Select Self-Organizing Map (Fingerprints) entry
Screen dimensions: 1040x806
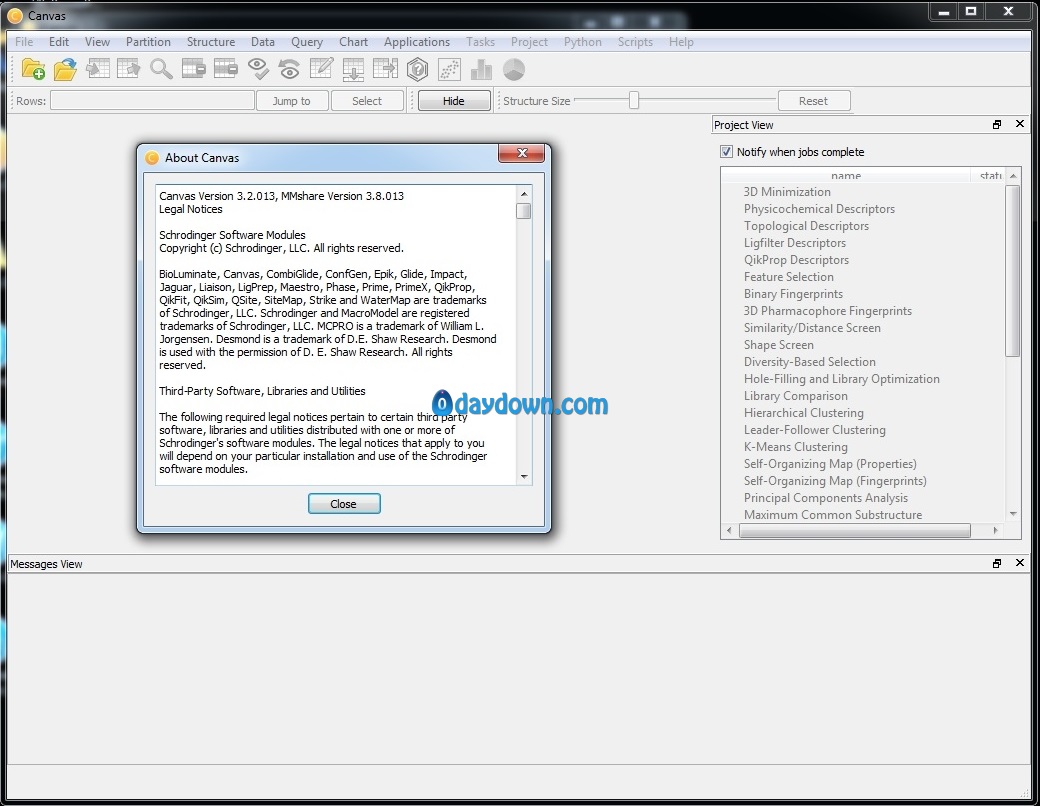point(835,481)
